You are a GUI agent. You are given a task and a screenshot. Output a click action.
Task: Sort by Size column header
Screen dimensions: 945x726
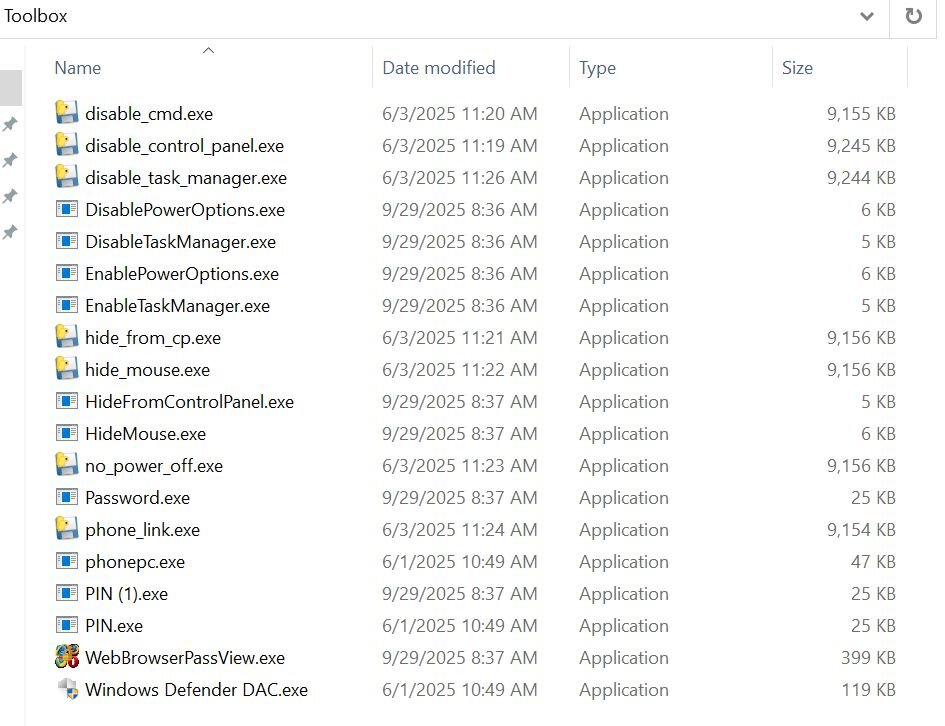pos(797,68)
